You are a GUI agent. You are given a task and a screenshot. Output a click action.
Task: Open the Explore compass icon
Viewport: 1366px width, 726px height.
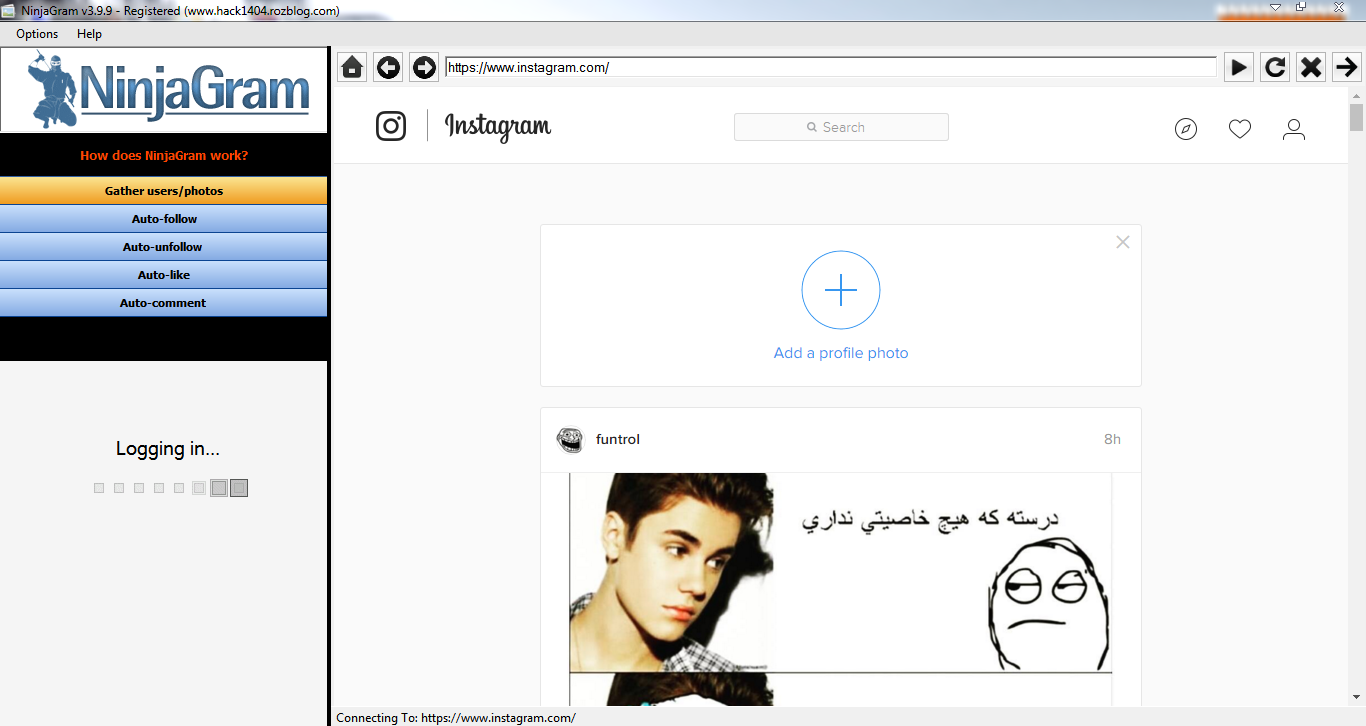[1186, 129]
